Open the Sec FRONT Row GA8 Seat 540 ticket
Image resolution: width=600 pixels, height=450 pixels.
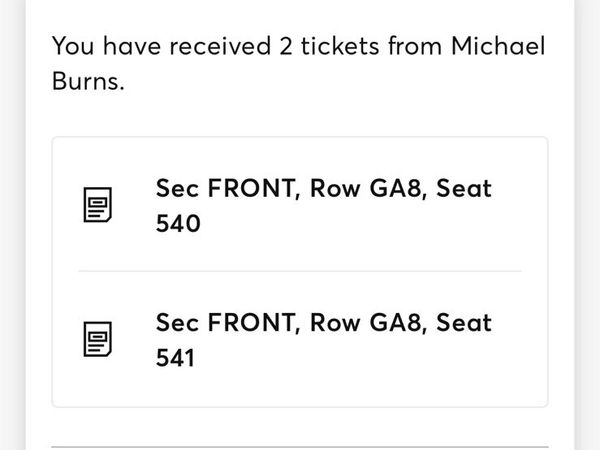point(300,205)
